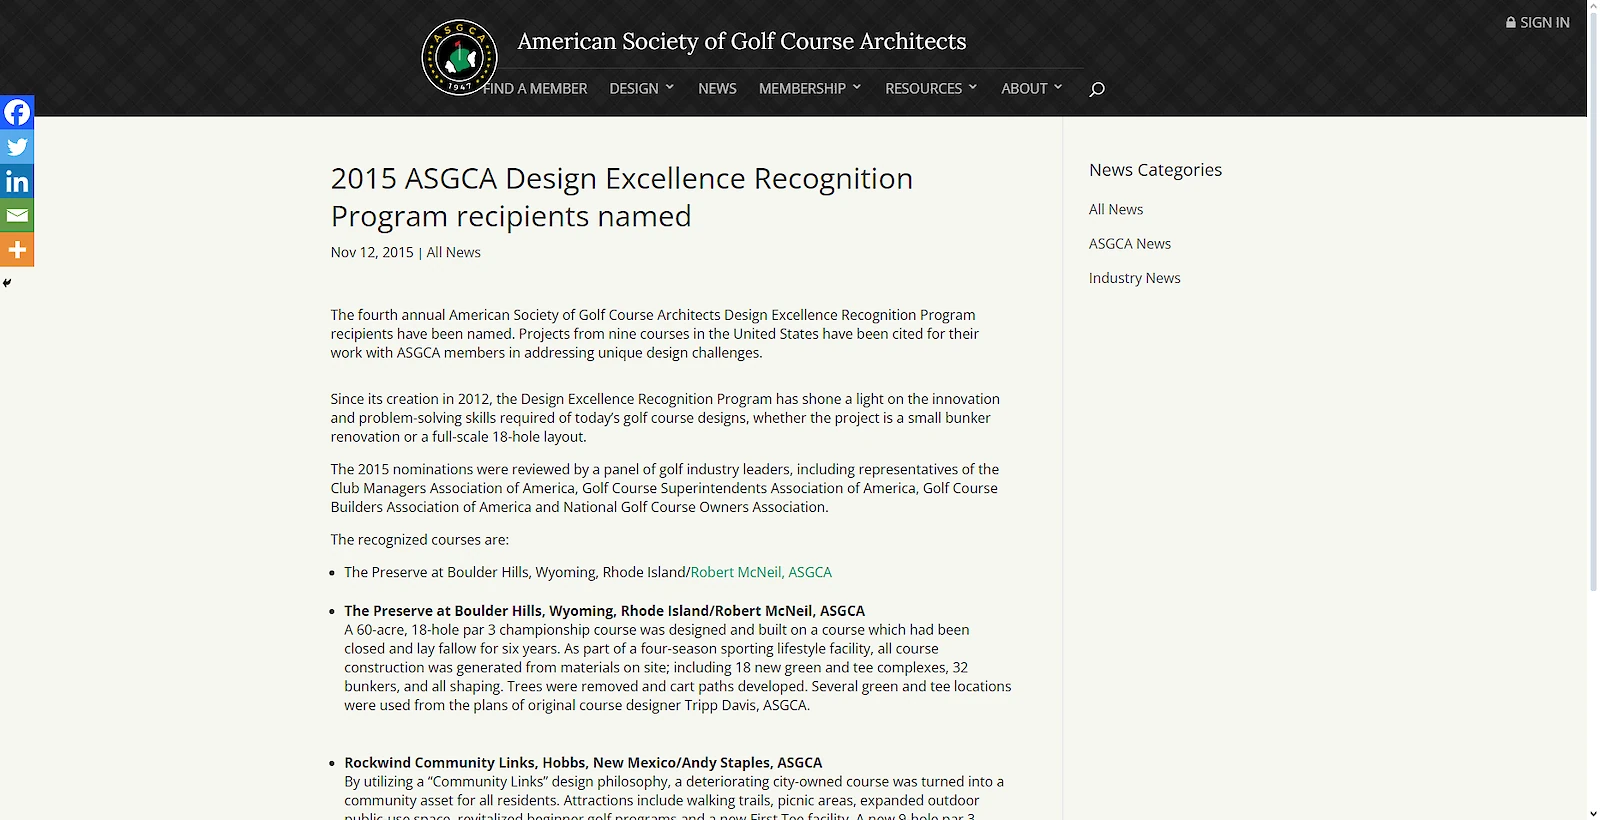This screenshot has width=1600, height=820.
Task: Click the News Categories heading
Action: 1156,170
